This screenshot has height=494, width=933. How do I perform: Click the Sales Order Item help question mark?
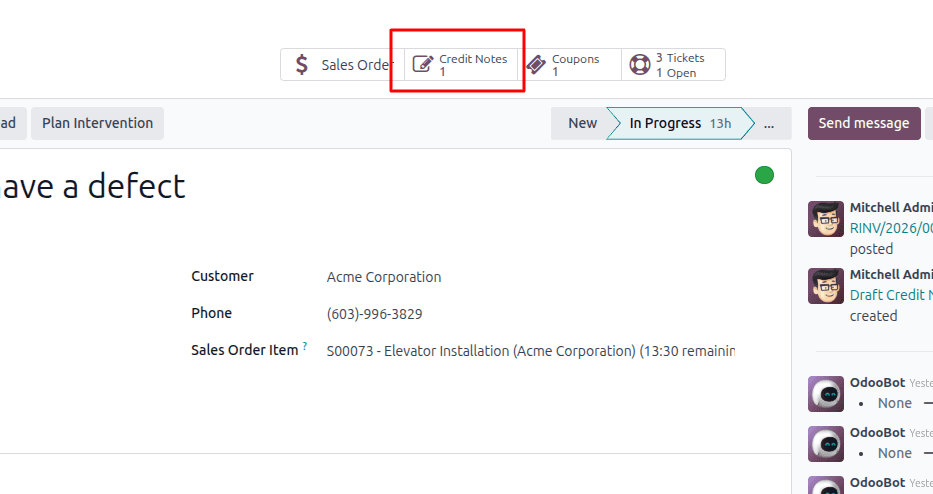pos(305,345)
